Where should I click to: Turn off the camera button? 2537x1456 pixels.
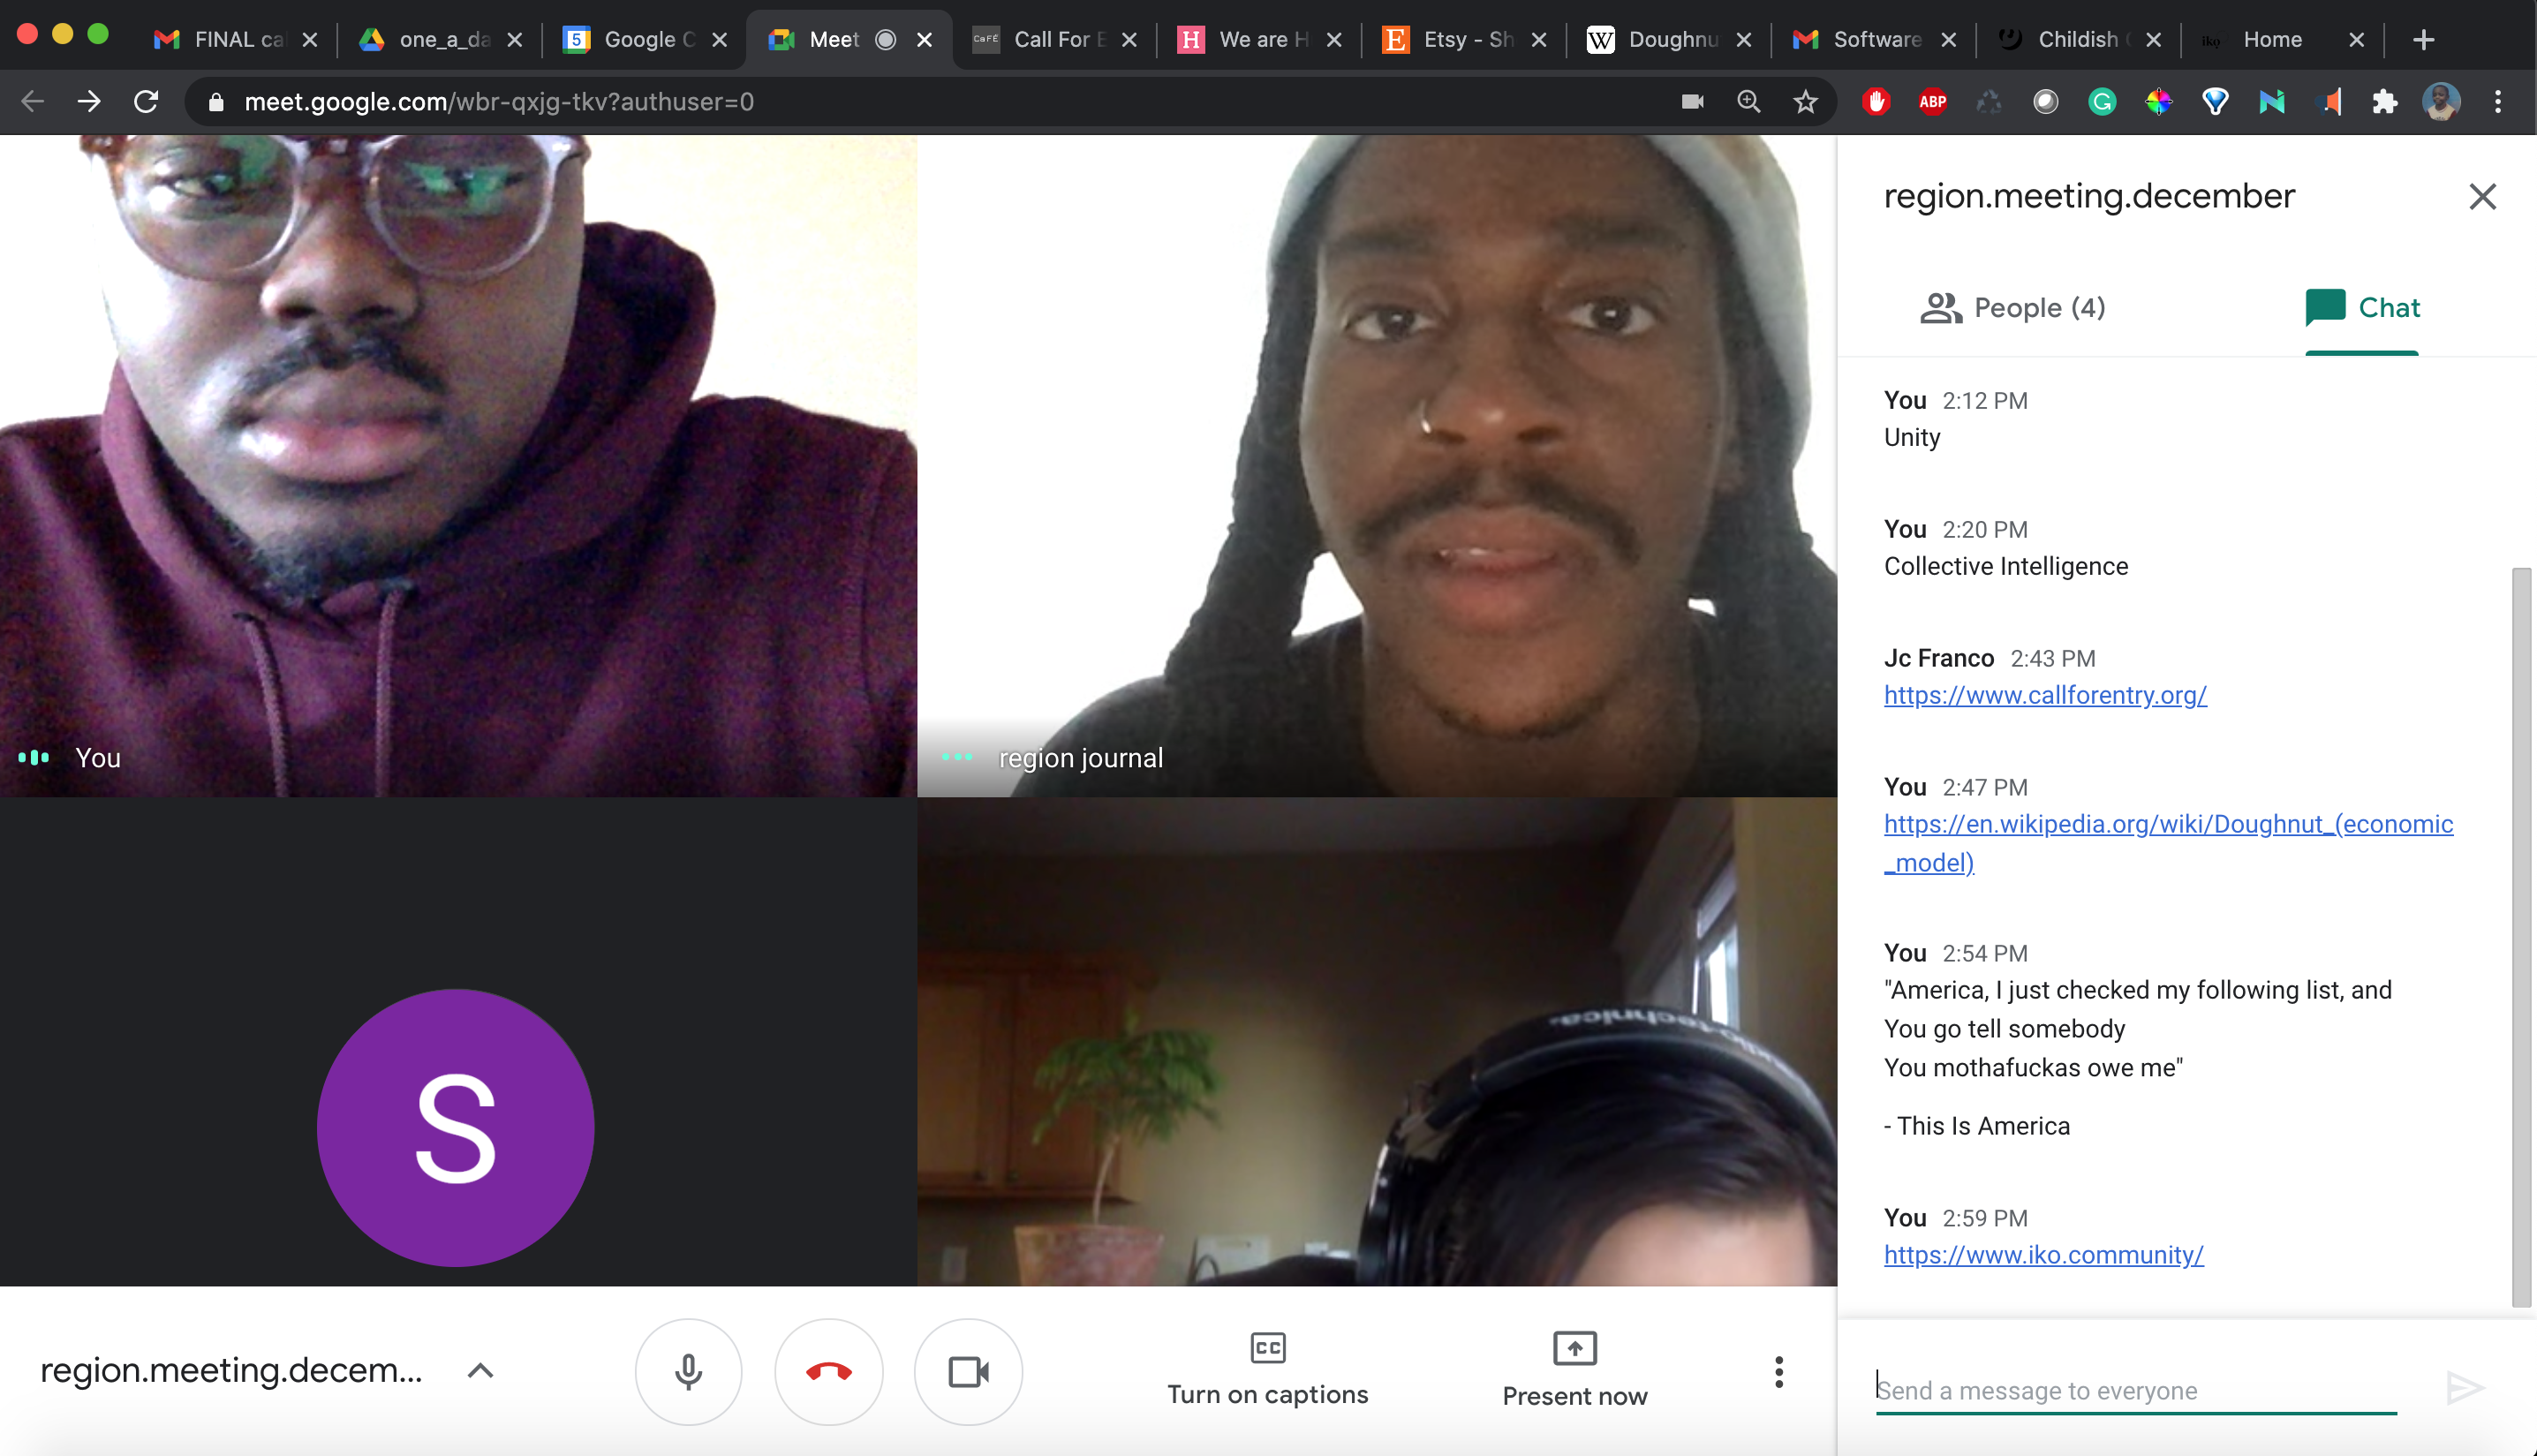click(968, 1371)
